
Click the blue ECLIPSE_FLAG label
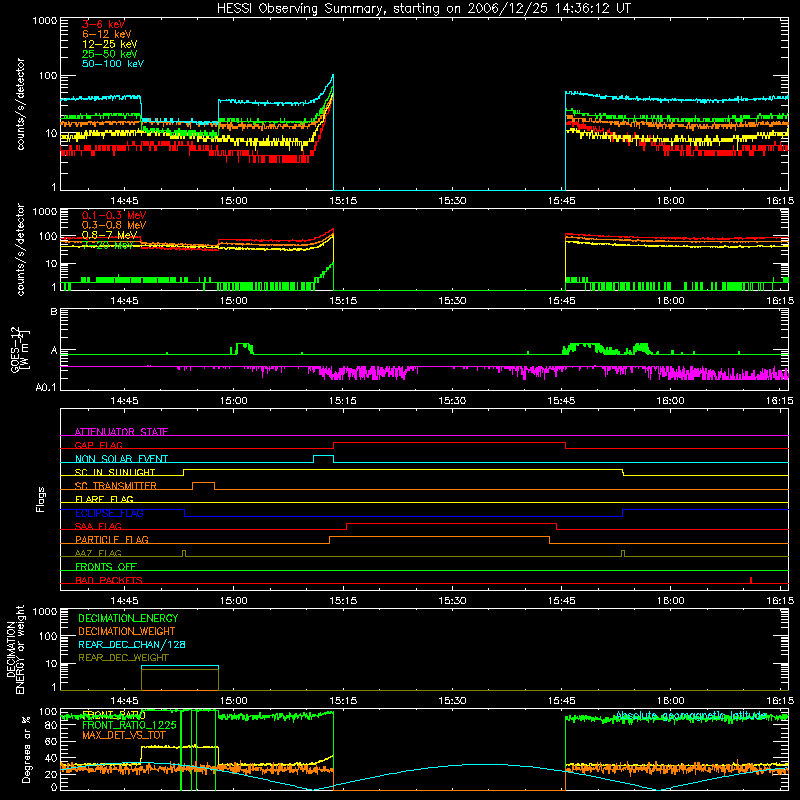109,513
